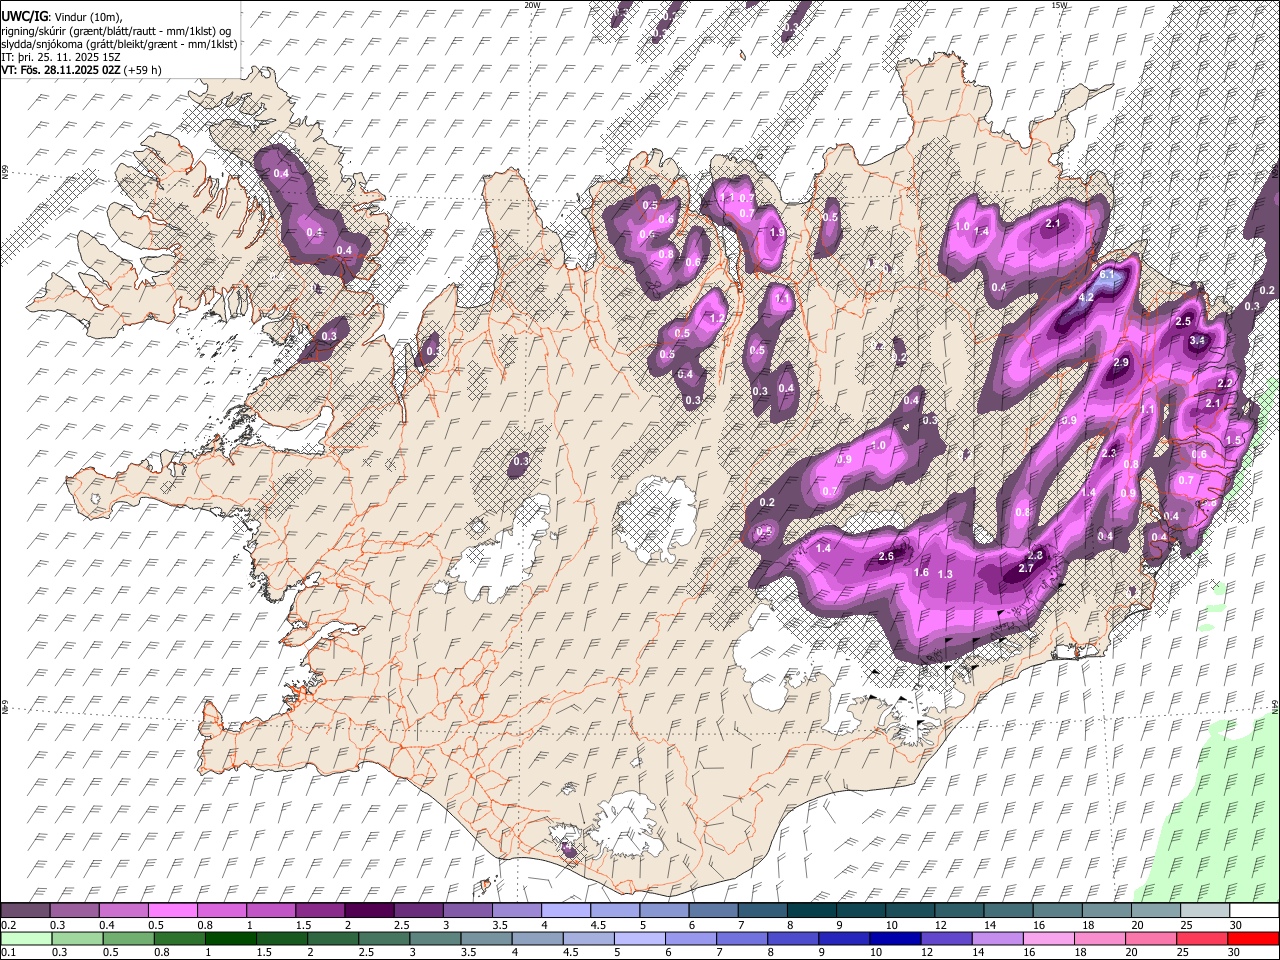This screenshot has width=1280, height=960.
Task: Click the '15W' longitude label
Action: point(1059,5)
